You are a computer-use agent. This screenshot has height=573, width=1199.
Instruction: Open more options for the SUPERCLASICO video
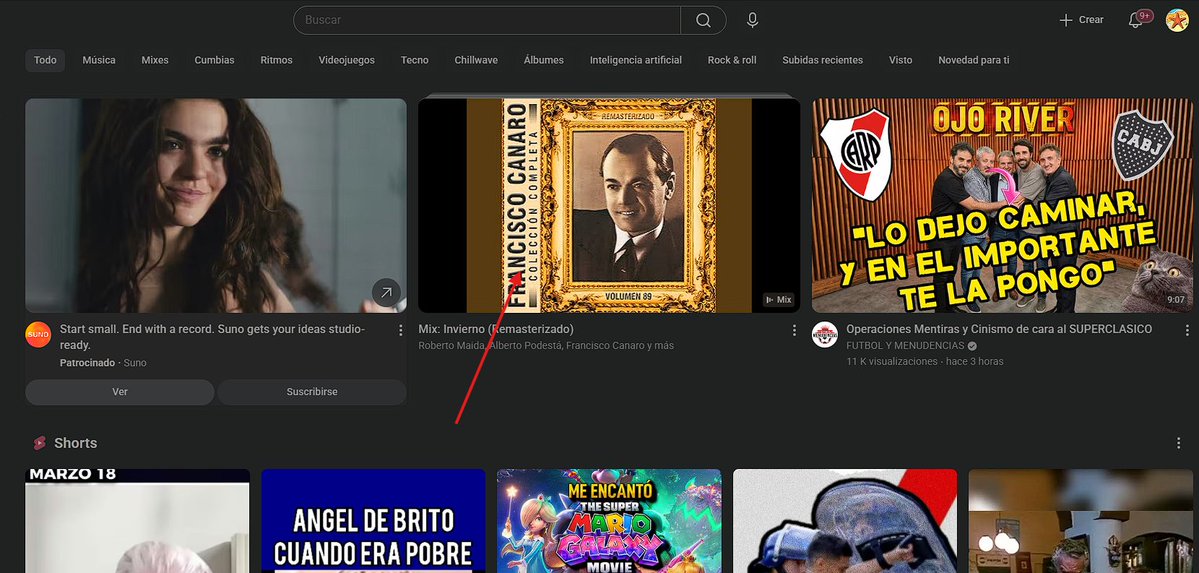(x=1187, y=330)
